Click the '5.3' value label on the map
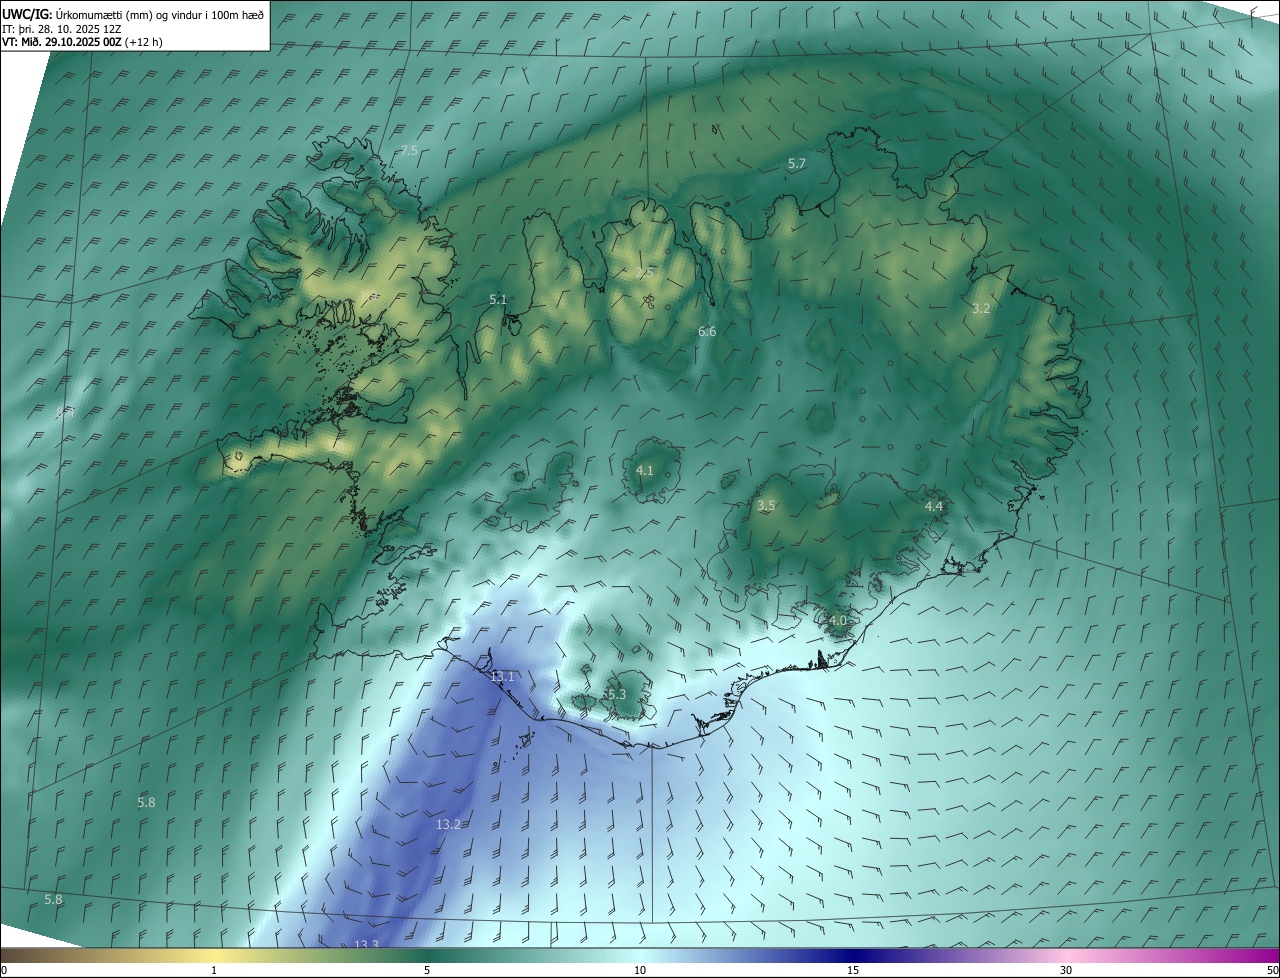The width and height of the screenshot is (1280, 978). pos(616,695)
